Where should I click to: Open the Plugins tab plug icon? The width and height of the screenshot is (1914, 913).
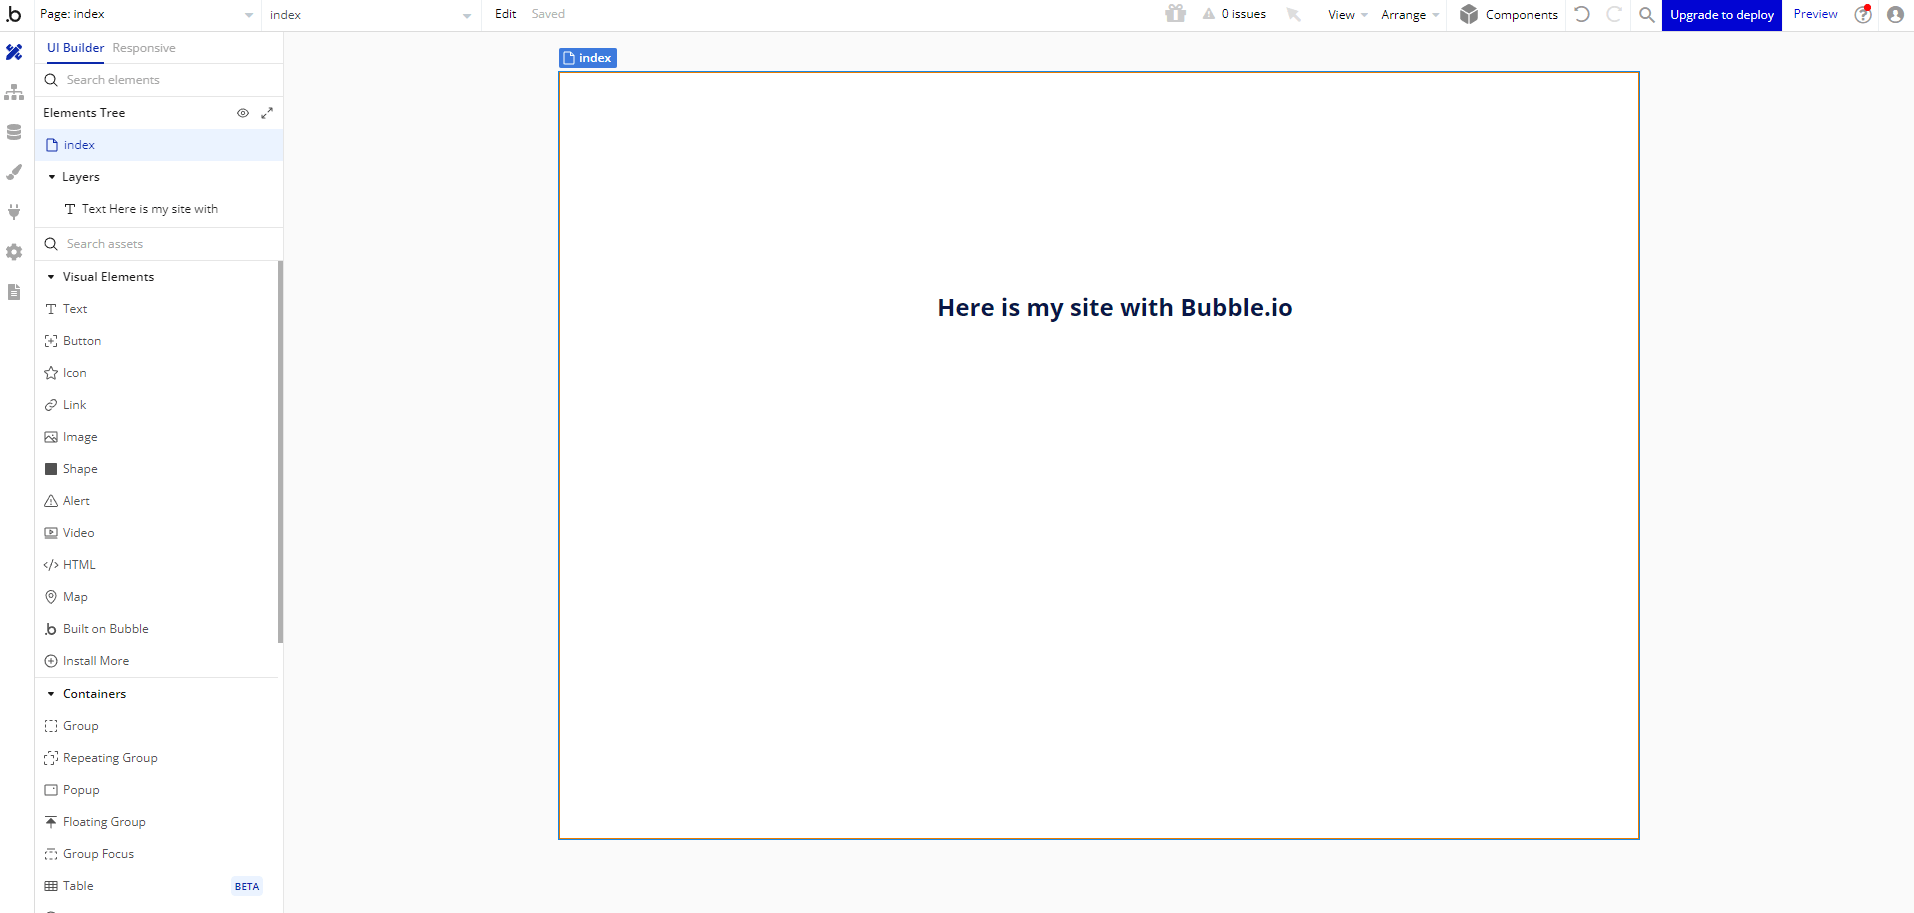pyautogui.click(x=14, y=212)
